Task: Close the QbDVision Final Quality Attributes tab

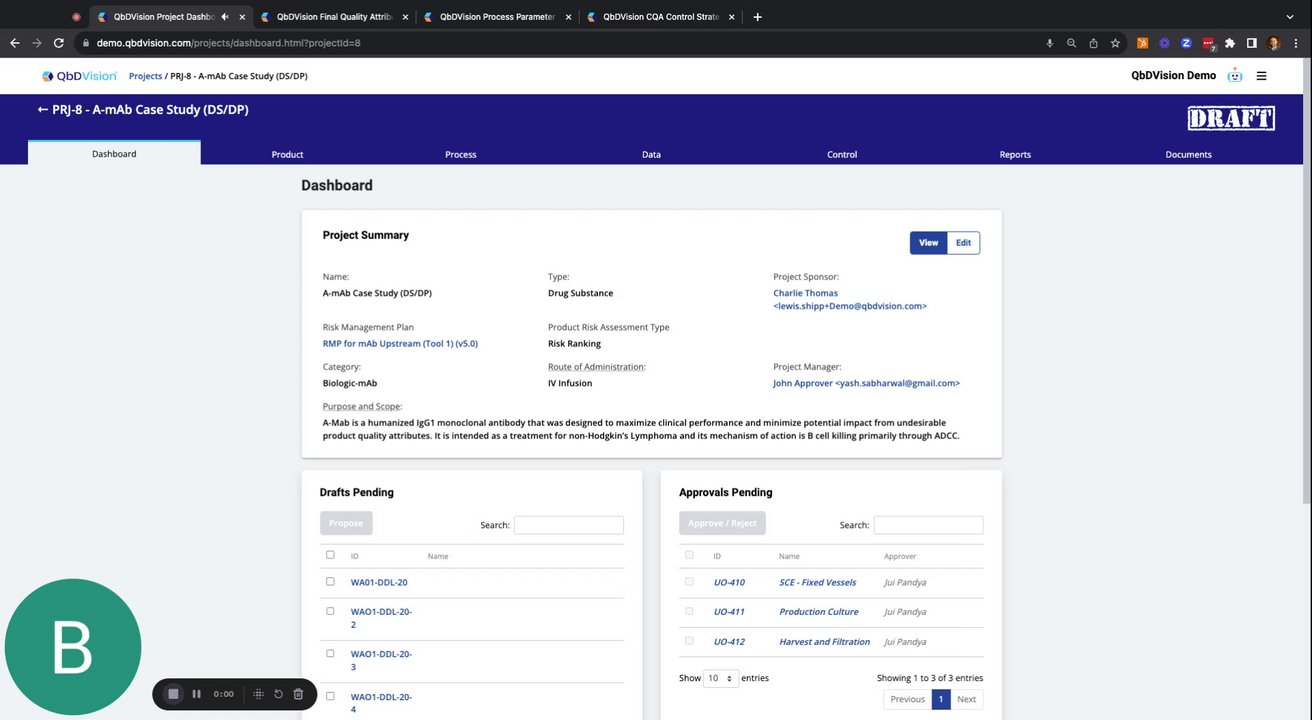Action: coord(405,17)
